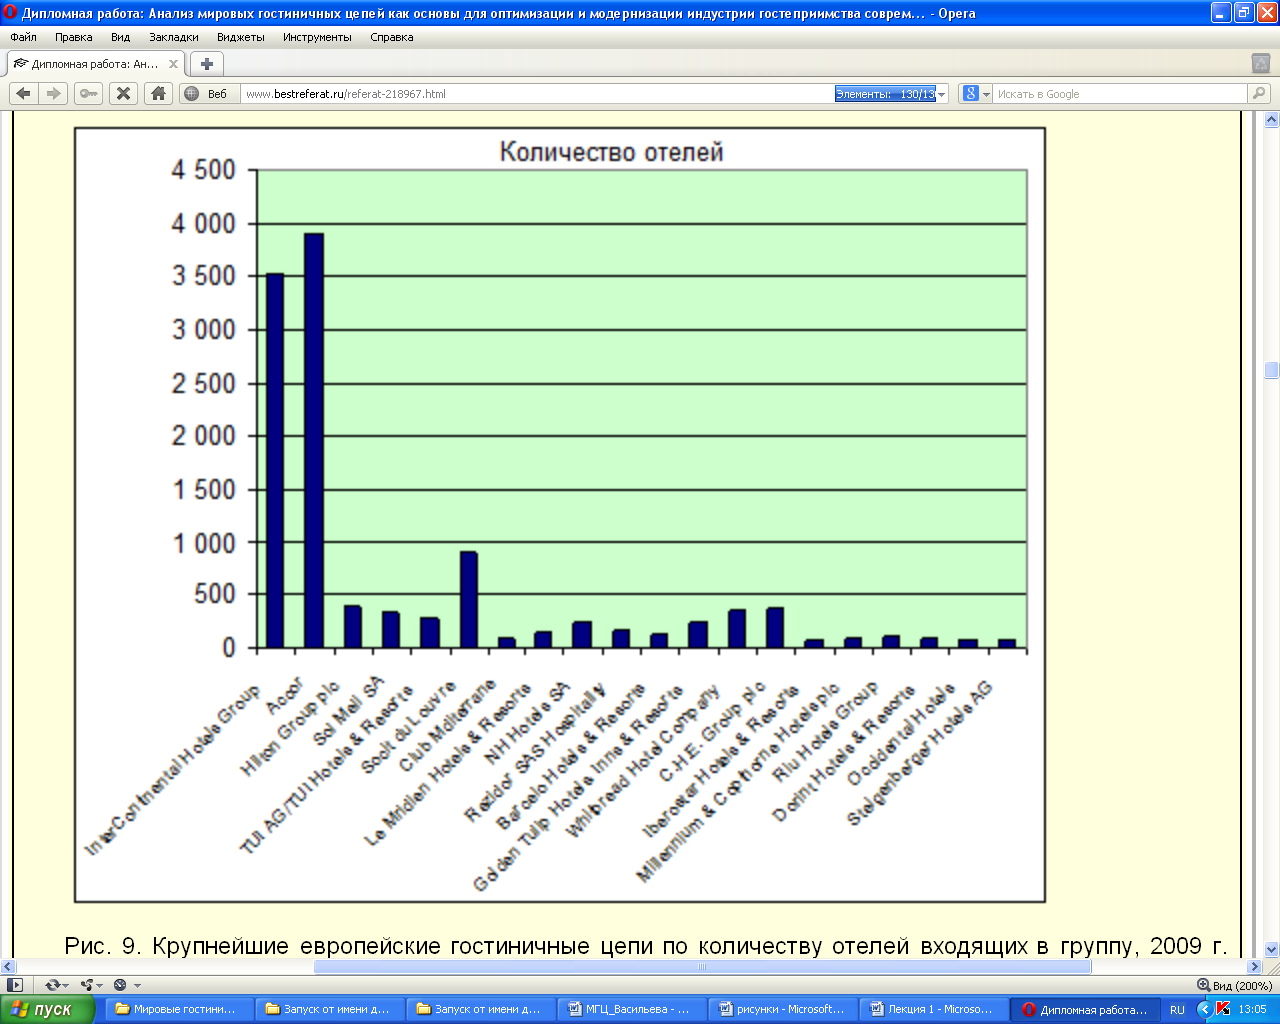This screenshot has height=1024, width=1280.
Task: Select the Дипломная работа: Ан... tab
Action: coord(96,64)
